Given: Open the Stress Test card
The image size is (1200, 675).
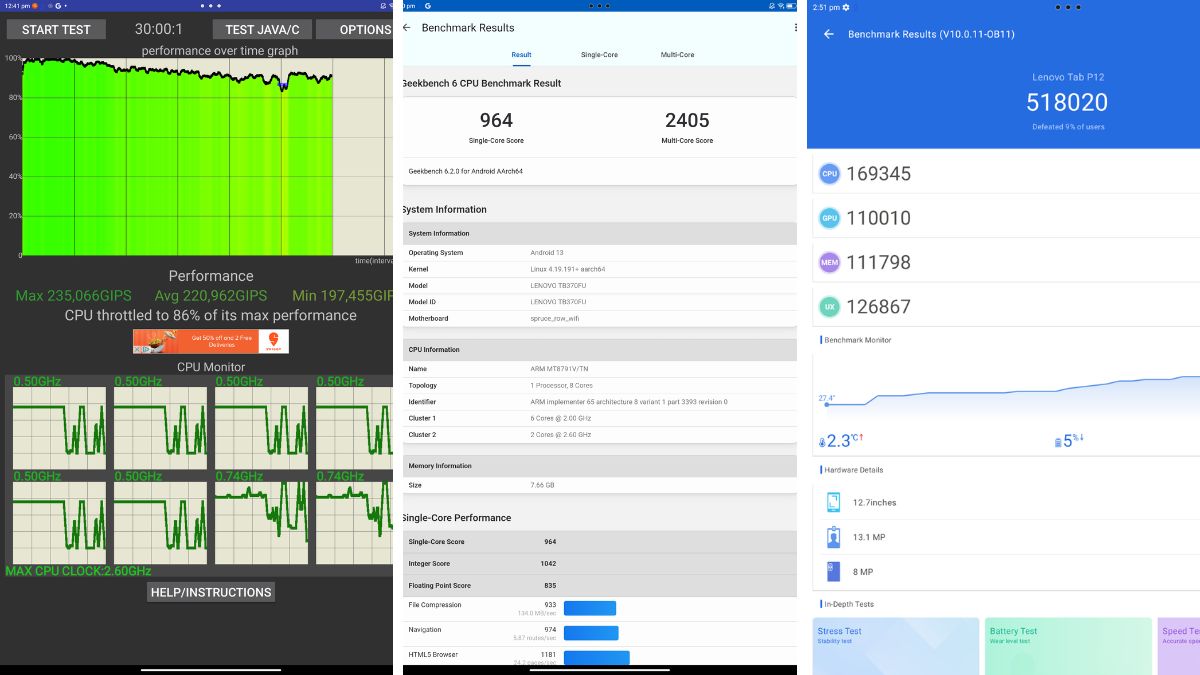Looking at the screenshot, I should 895,646.
